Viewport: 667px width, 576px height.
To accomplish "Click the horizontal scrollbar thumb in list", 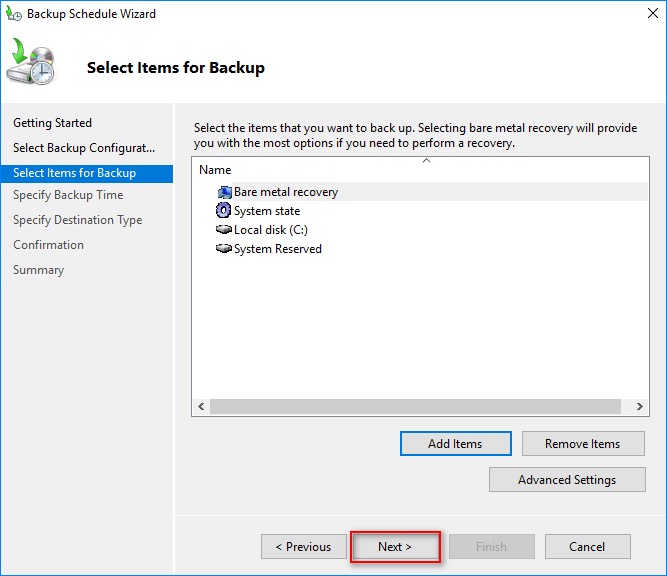I will (x=415, y=407).
